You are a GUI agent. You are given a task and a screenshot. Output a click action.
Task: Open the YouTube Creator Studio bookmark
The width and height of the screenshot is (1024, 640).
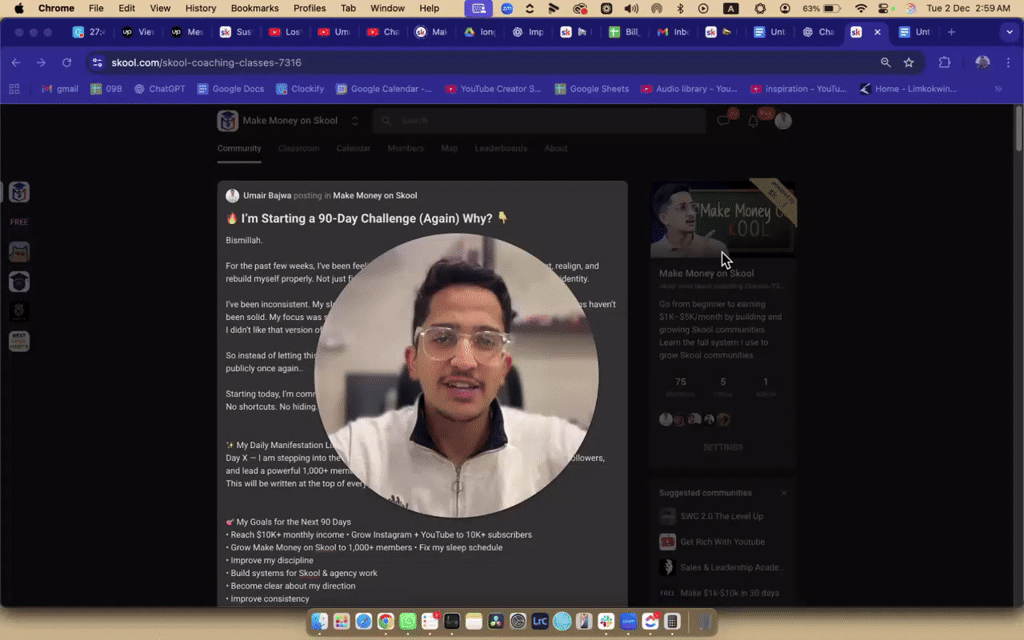[493, 89]
